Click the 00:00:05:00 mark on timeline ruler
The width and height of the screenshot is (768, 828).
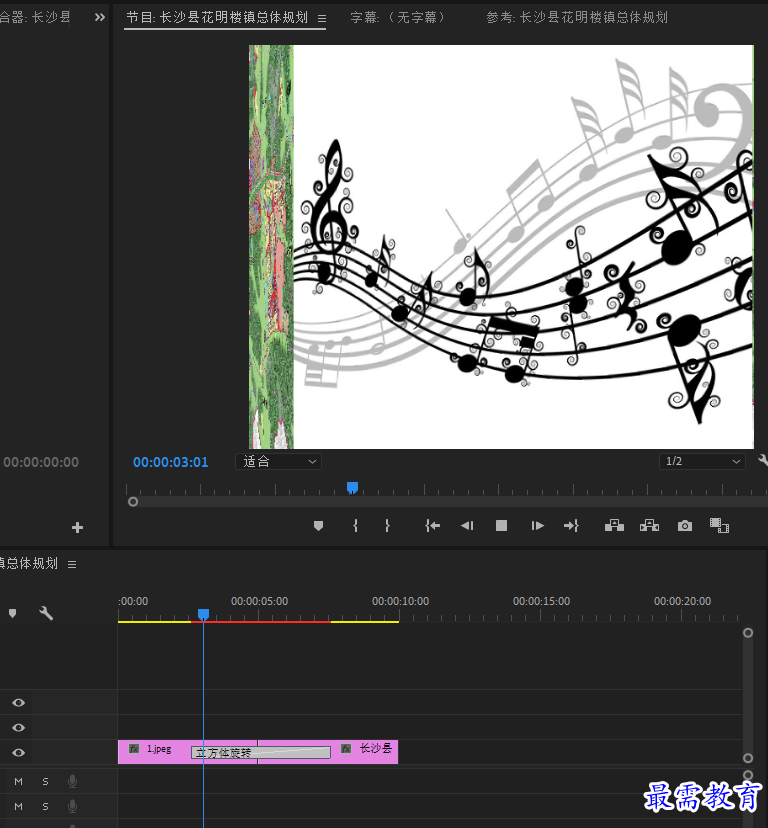click(x=259, y=601)
